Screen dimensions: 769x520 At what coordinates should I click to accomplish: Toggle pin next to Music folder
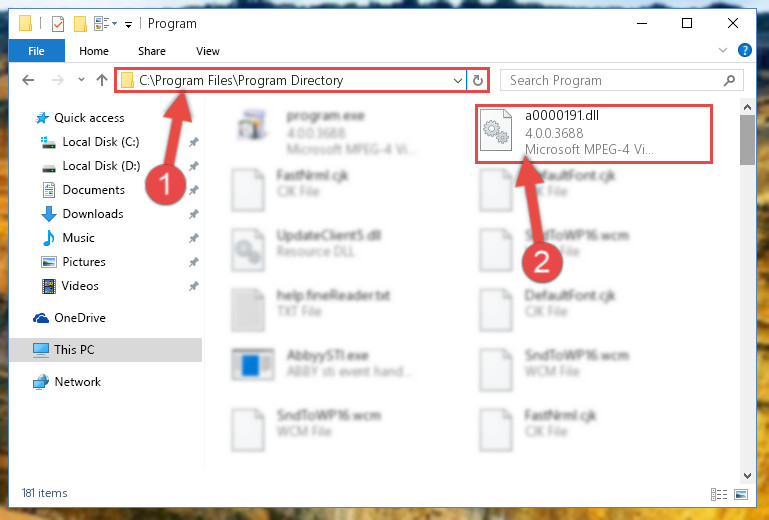tap(194, 238)
